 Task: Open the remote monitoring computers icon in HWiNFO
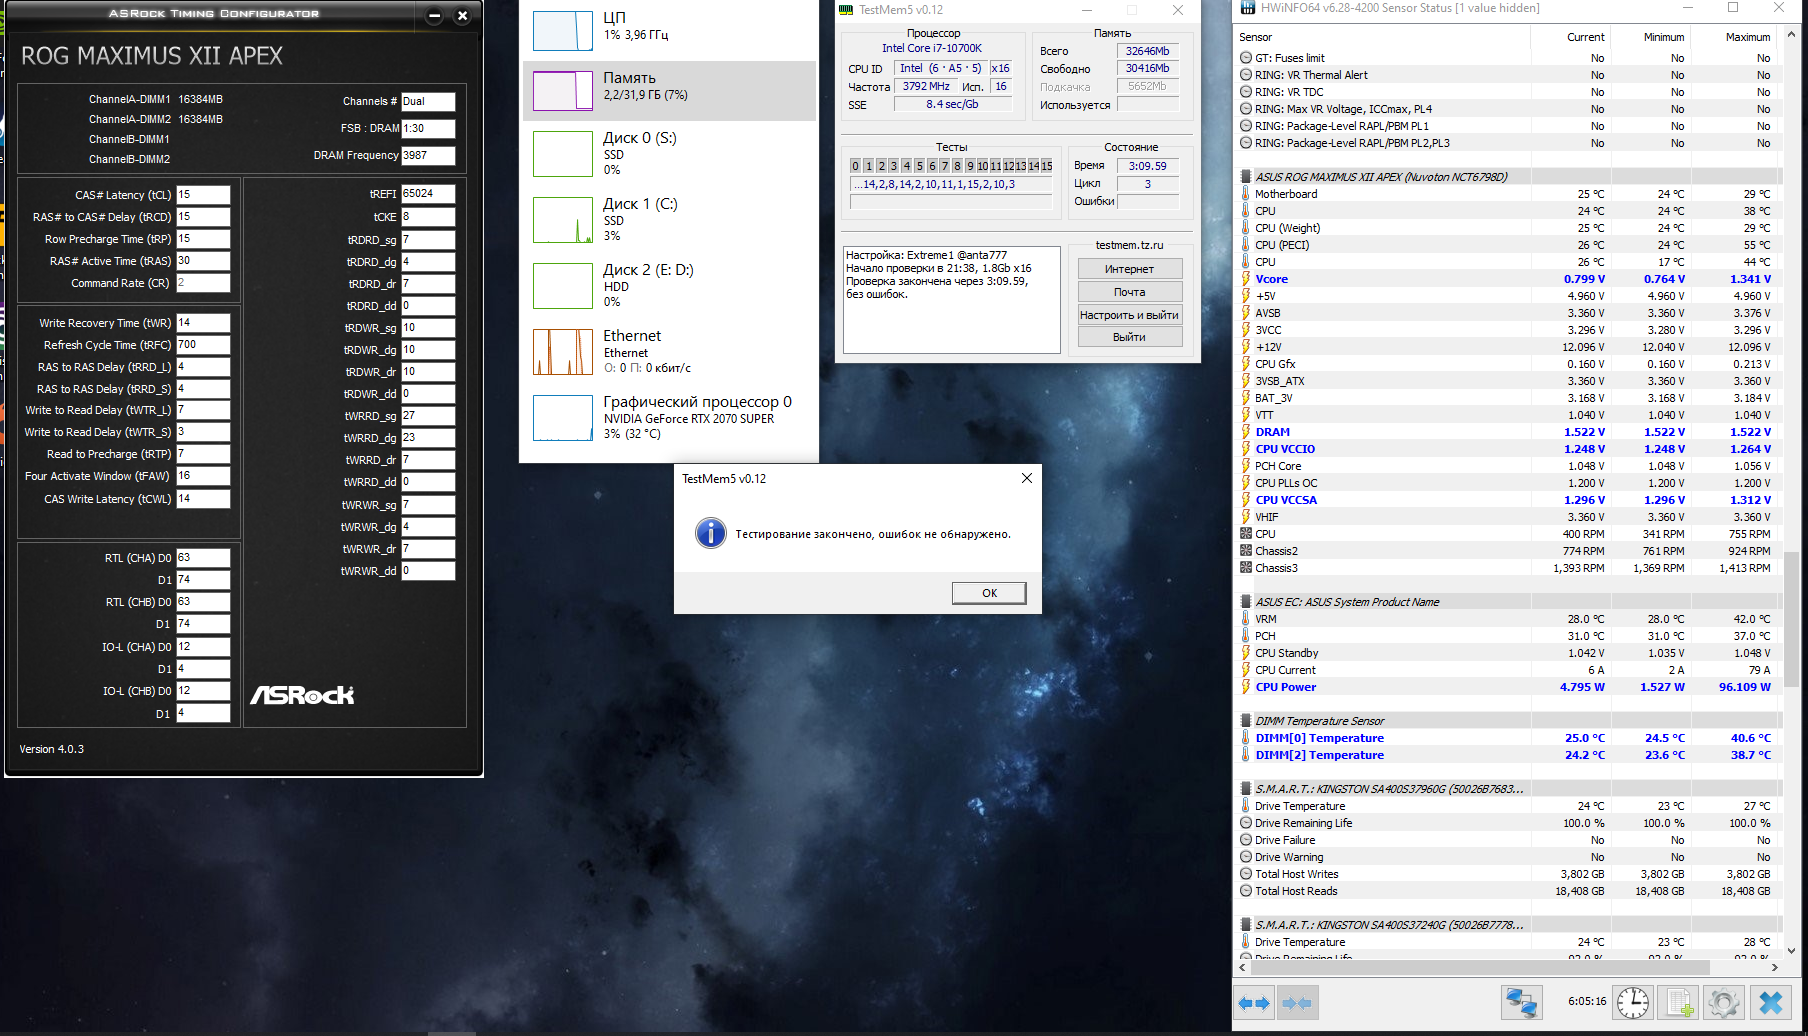[1522, 1002]
